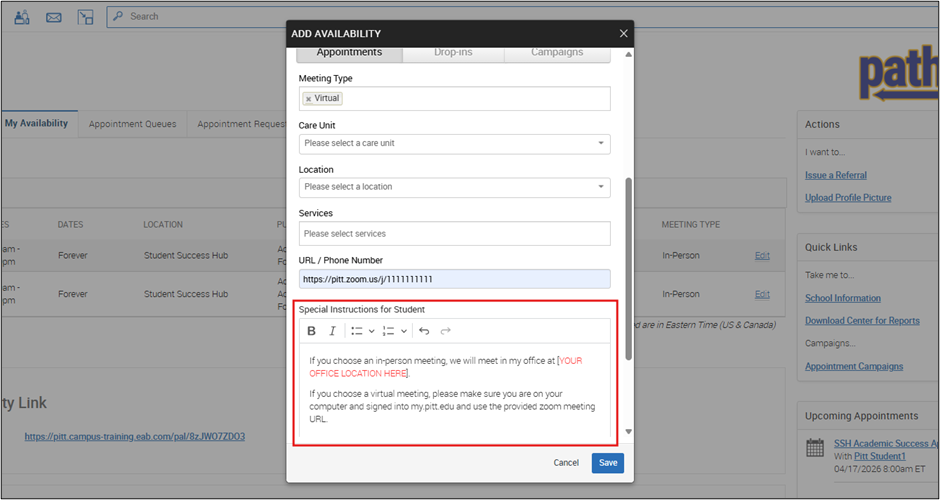
Task: Click 'YOUR OFFICE LOCATION HERE' red text
Action: point(446,367)
